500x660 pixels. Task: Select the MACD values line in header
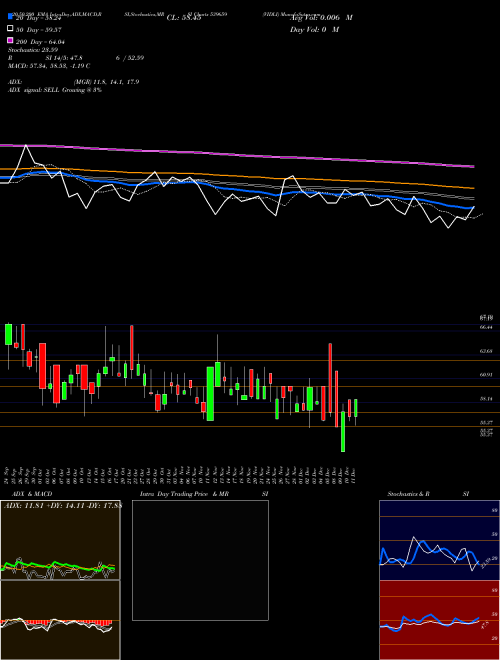pyautogui.click(x=49, y=66)
